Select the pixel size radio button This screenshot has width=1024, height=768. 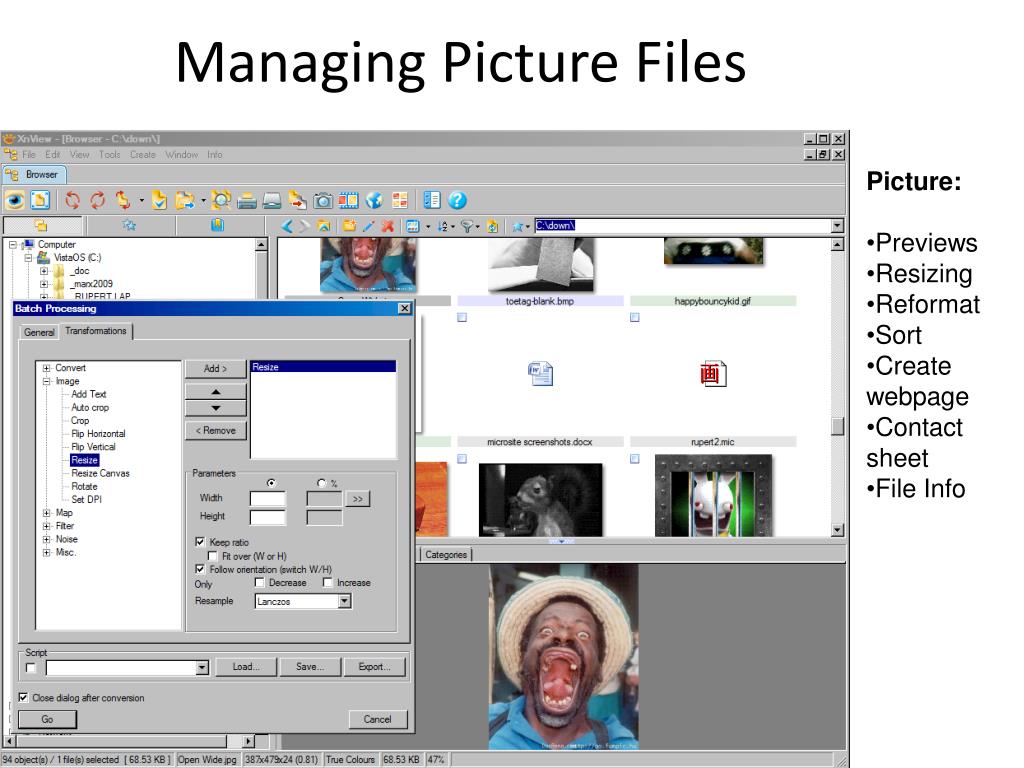click(271, 483)
